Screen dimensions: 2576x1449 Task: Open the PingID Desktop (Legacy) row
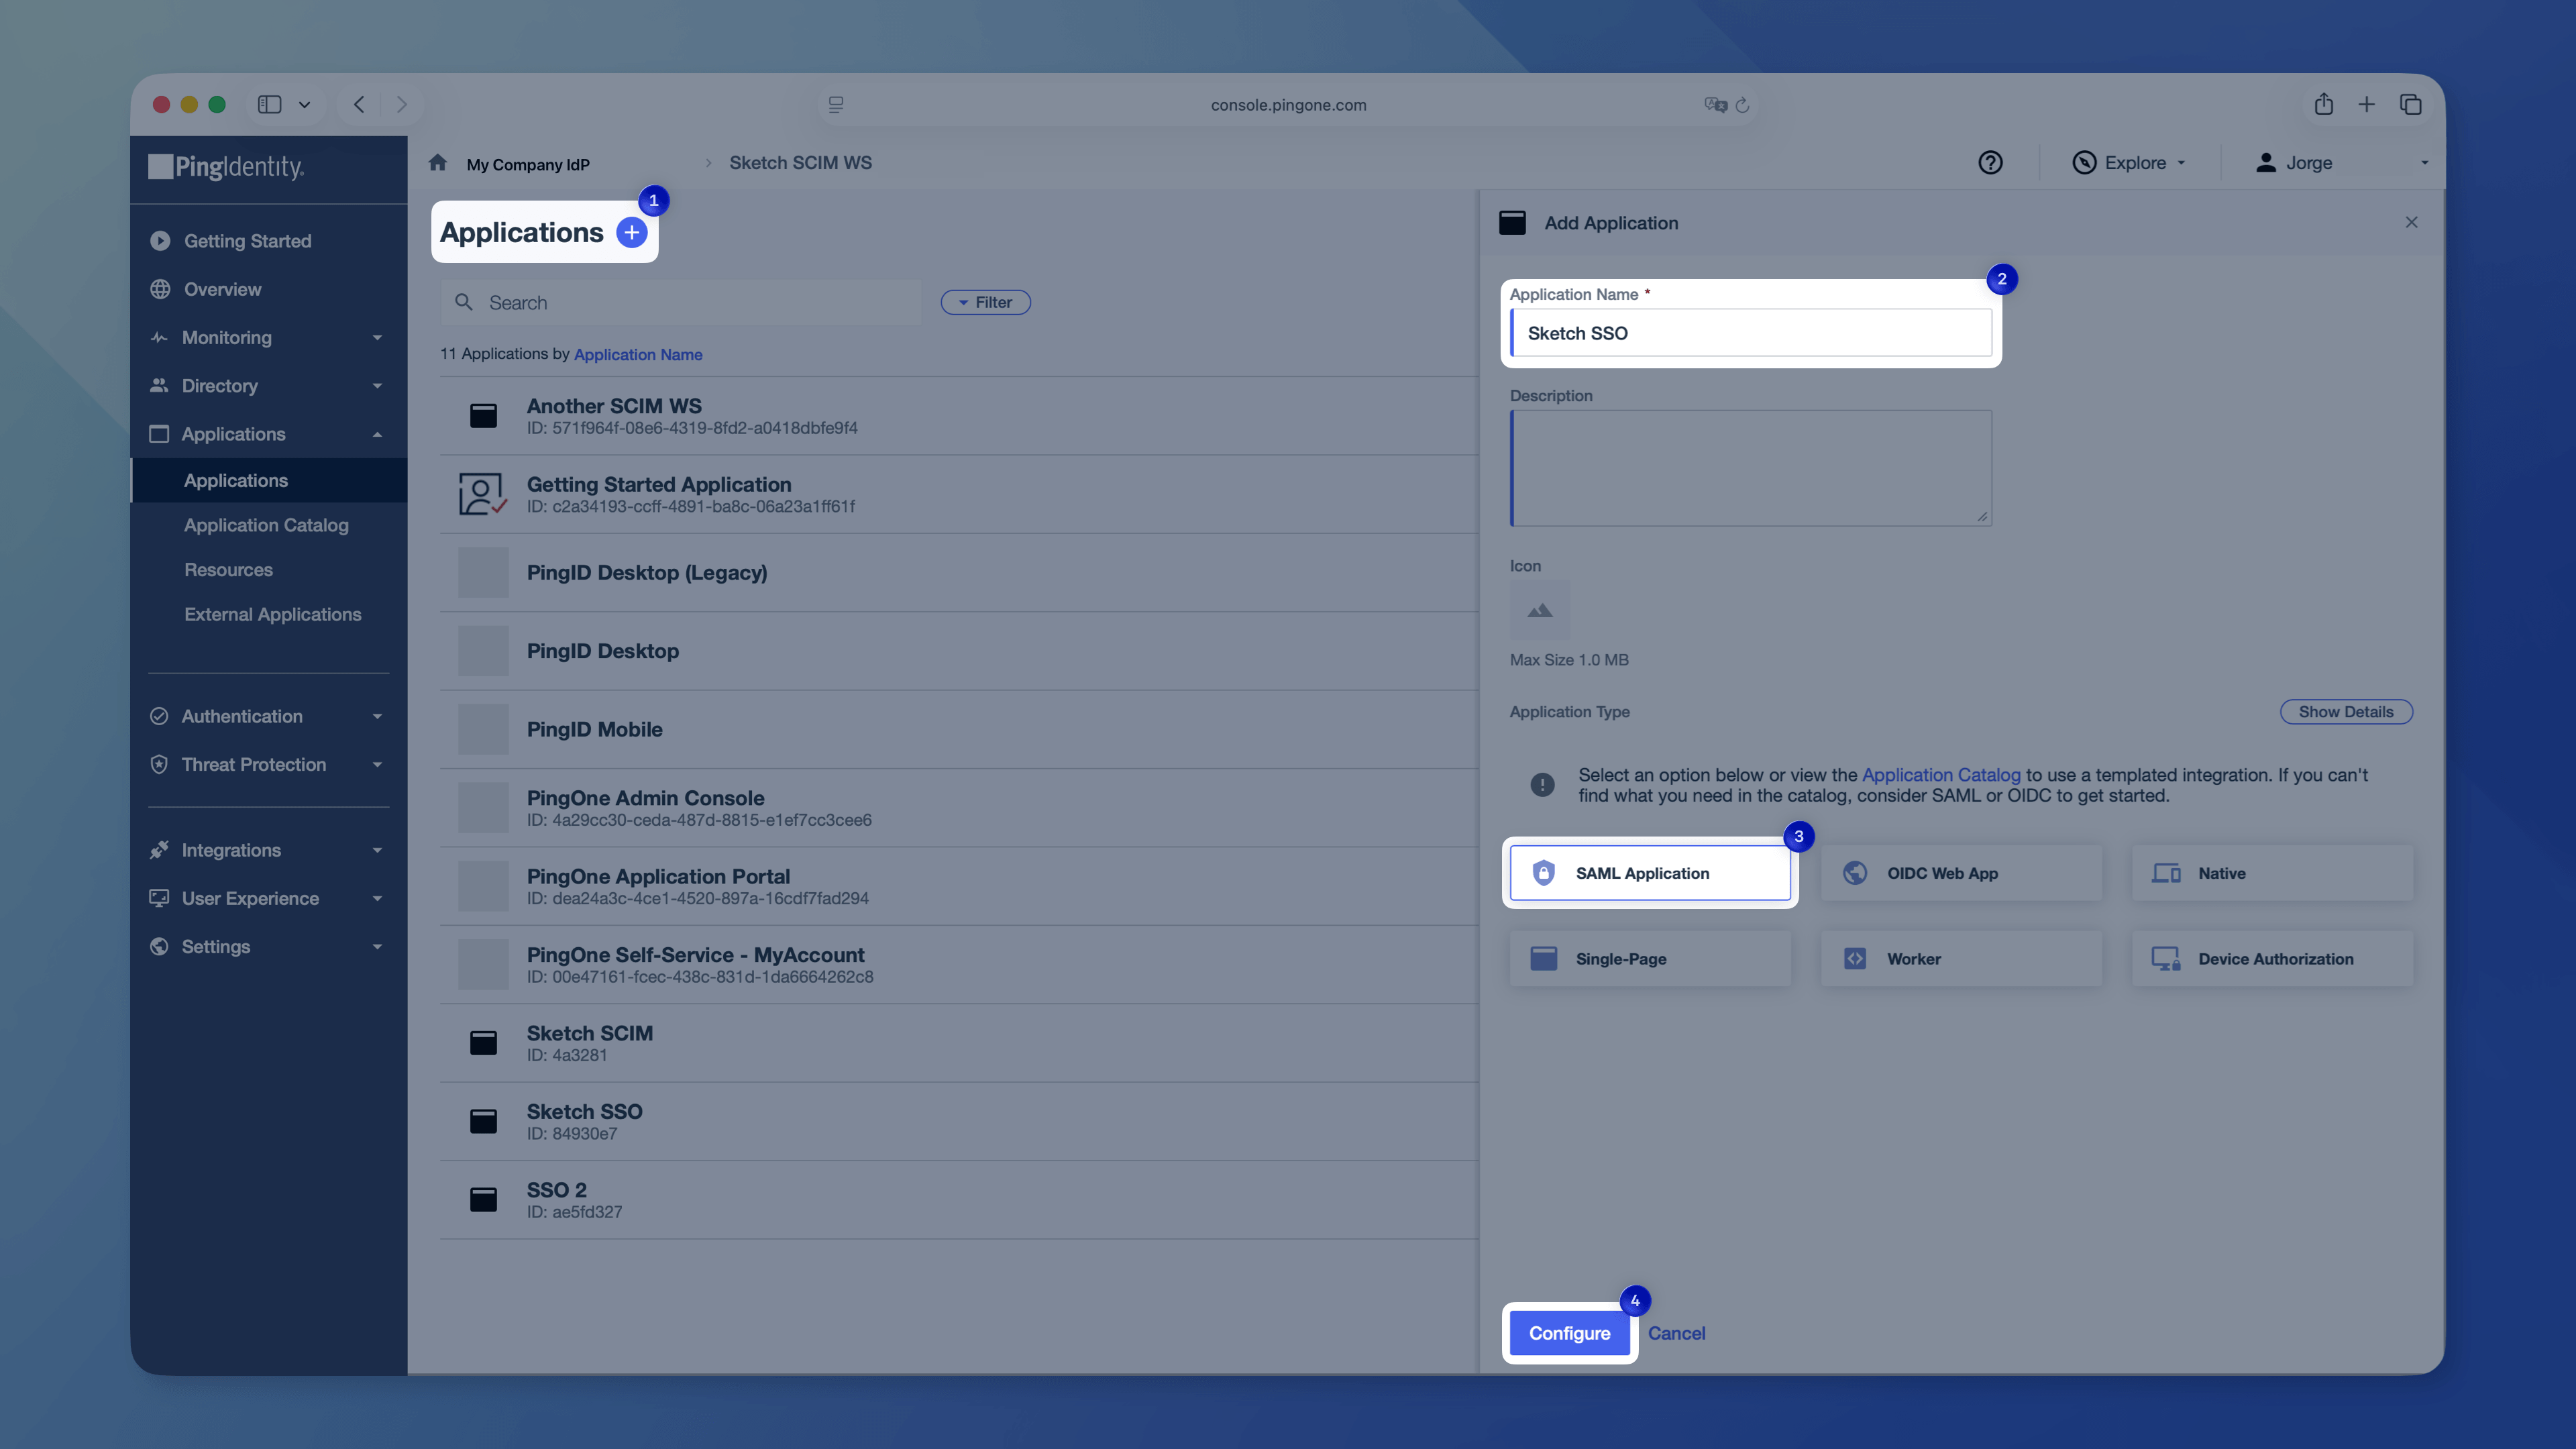point(958,572)
